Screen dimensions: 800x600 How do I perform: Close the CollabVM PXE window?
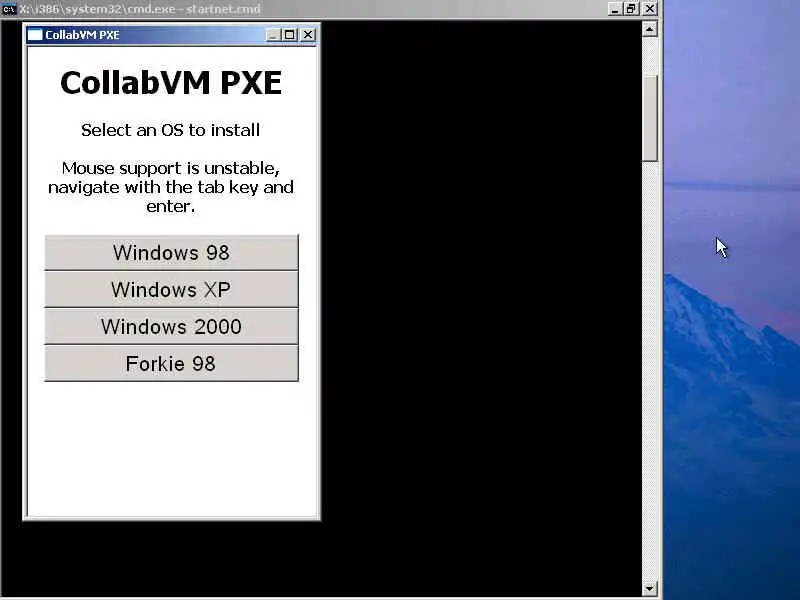point(308,35)
